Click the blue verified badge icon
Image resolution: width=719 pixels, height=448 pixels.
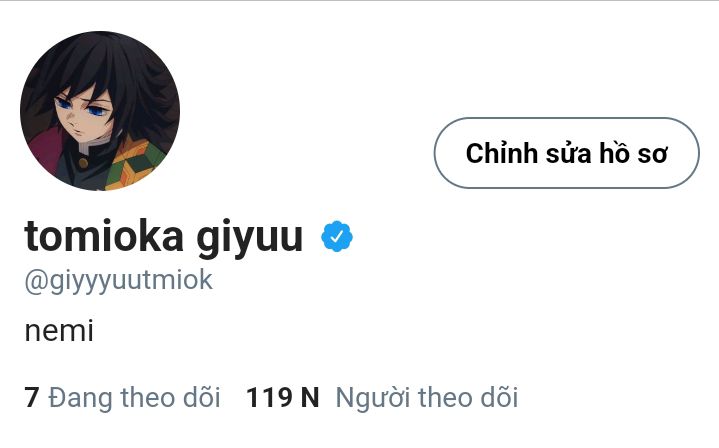(337, 237)
